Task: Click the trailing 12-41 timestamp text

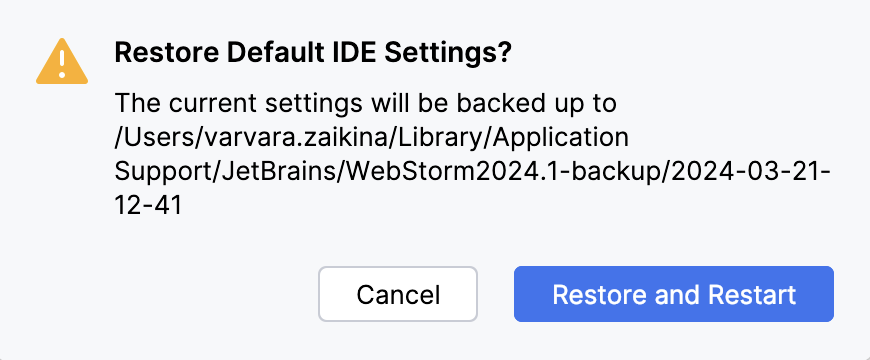Action: [x=148, y=206]
